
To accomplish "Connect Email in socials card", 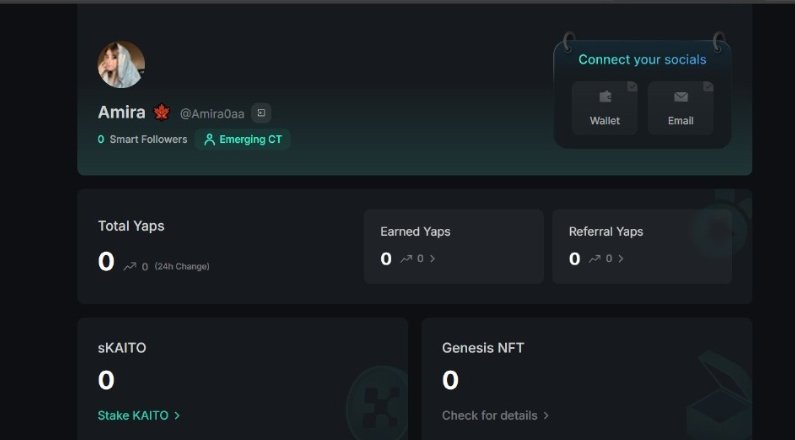I will coord(680,108).
